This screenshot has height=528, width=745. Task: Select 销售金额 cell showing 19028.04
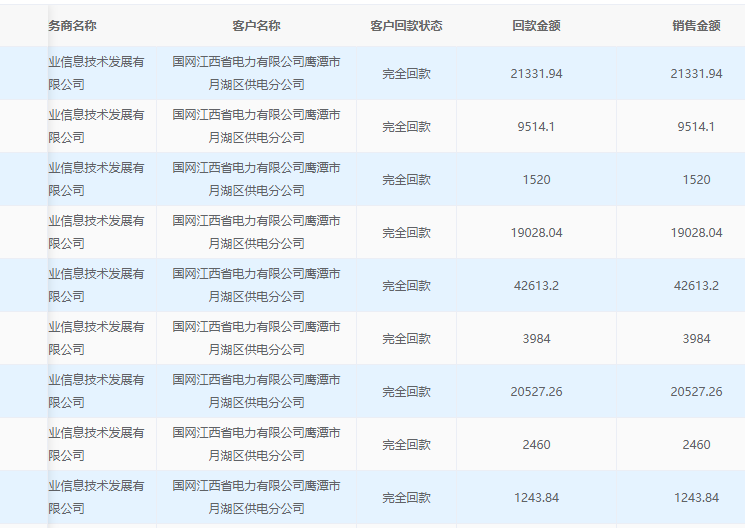click(x=697, y=233)
